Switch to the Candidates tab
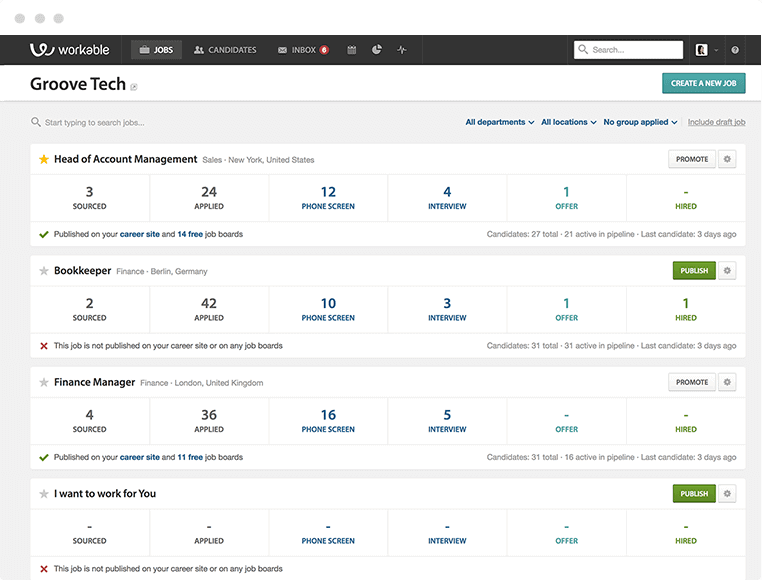Viewport: 762px width, 580px height. click(225, 50)
